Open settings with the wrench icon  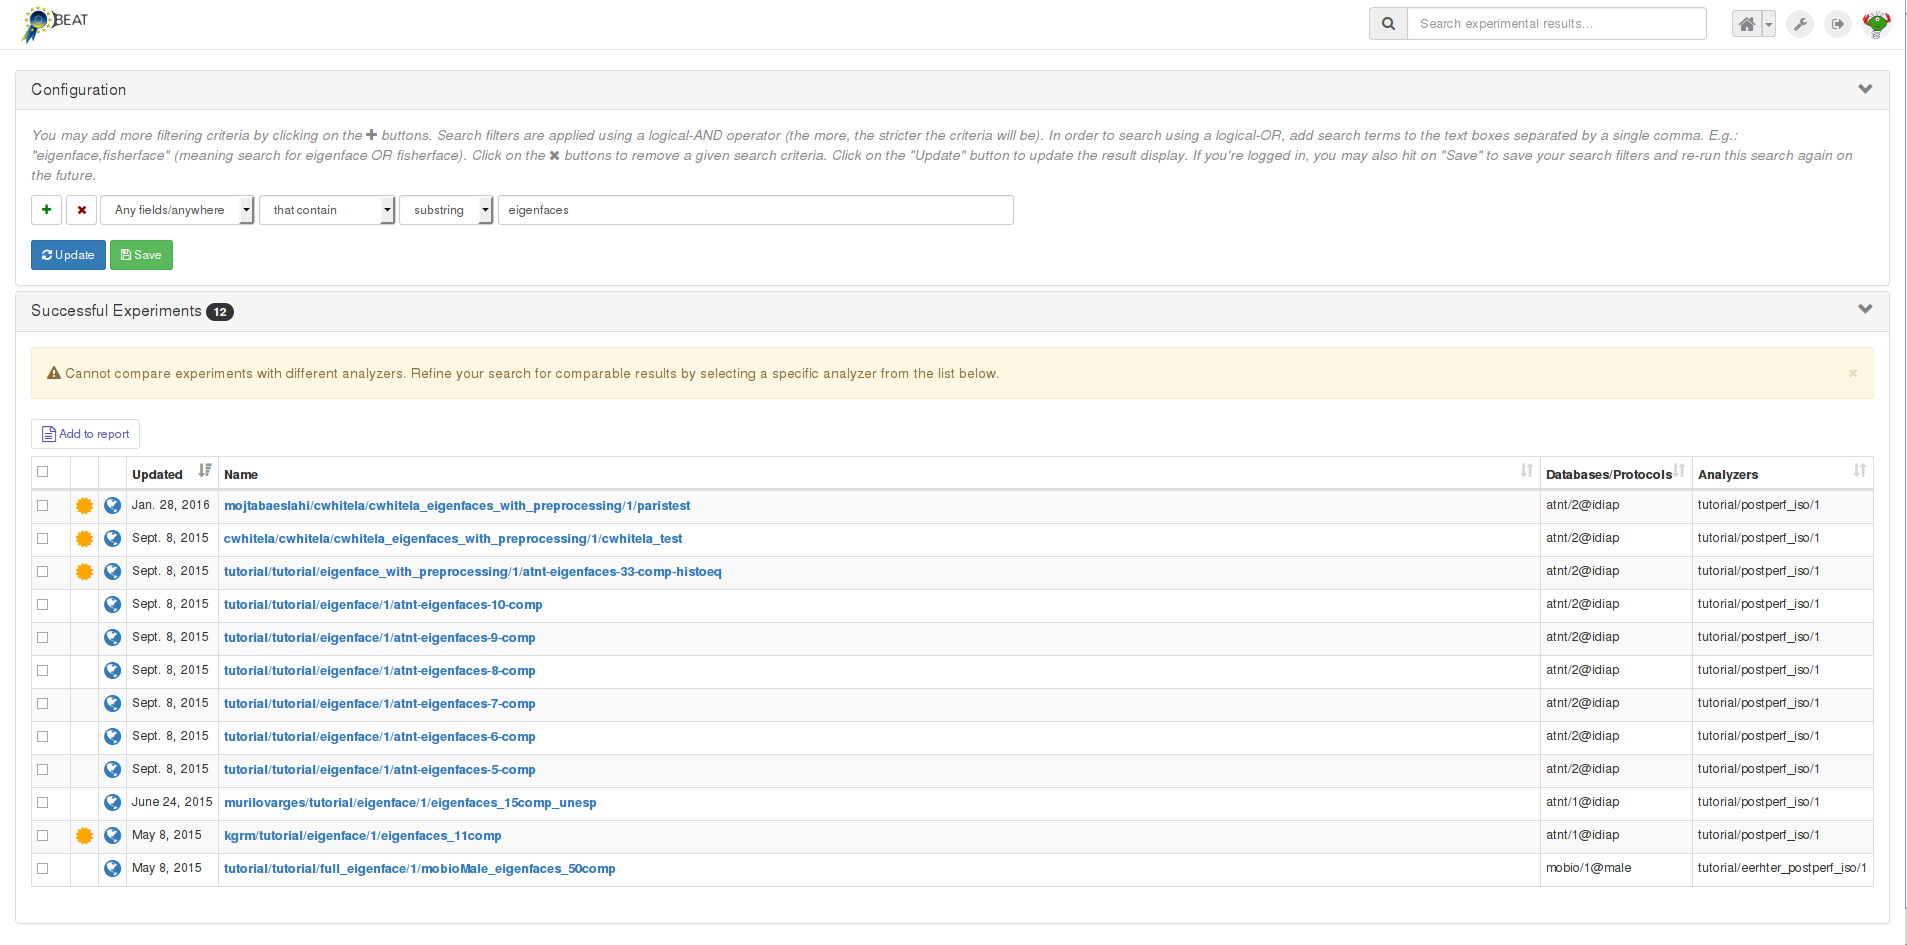coord(1800,23)
